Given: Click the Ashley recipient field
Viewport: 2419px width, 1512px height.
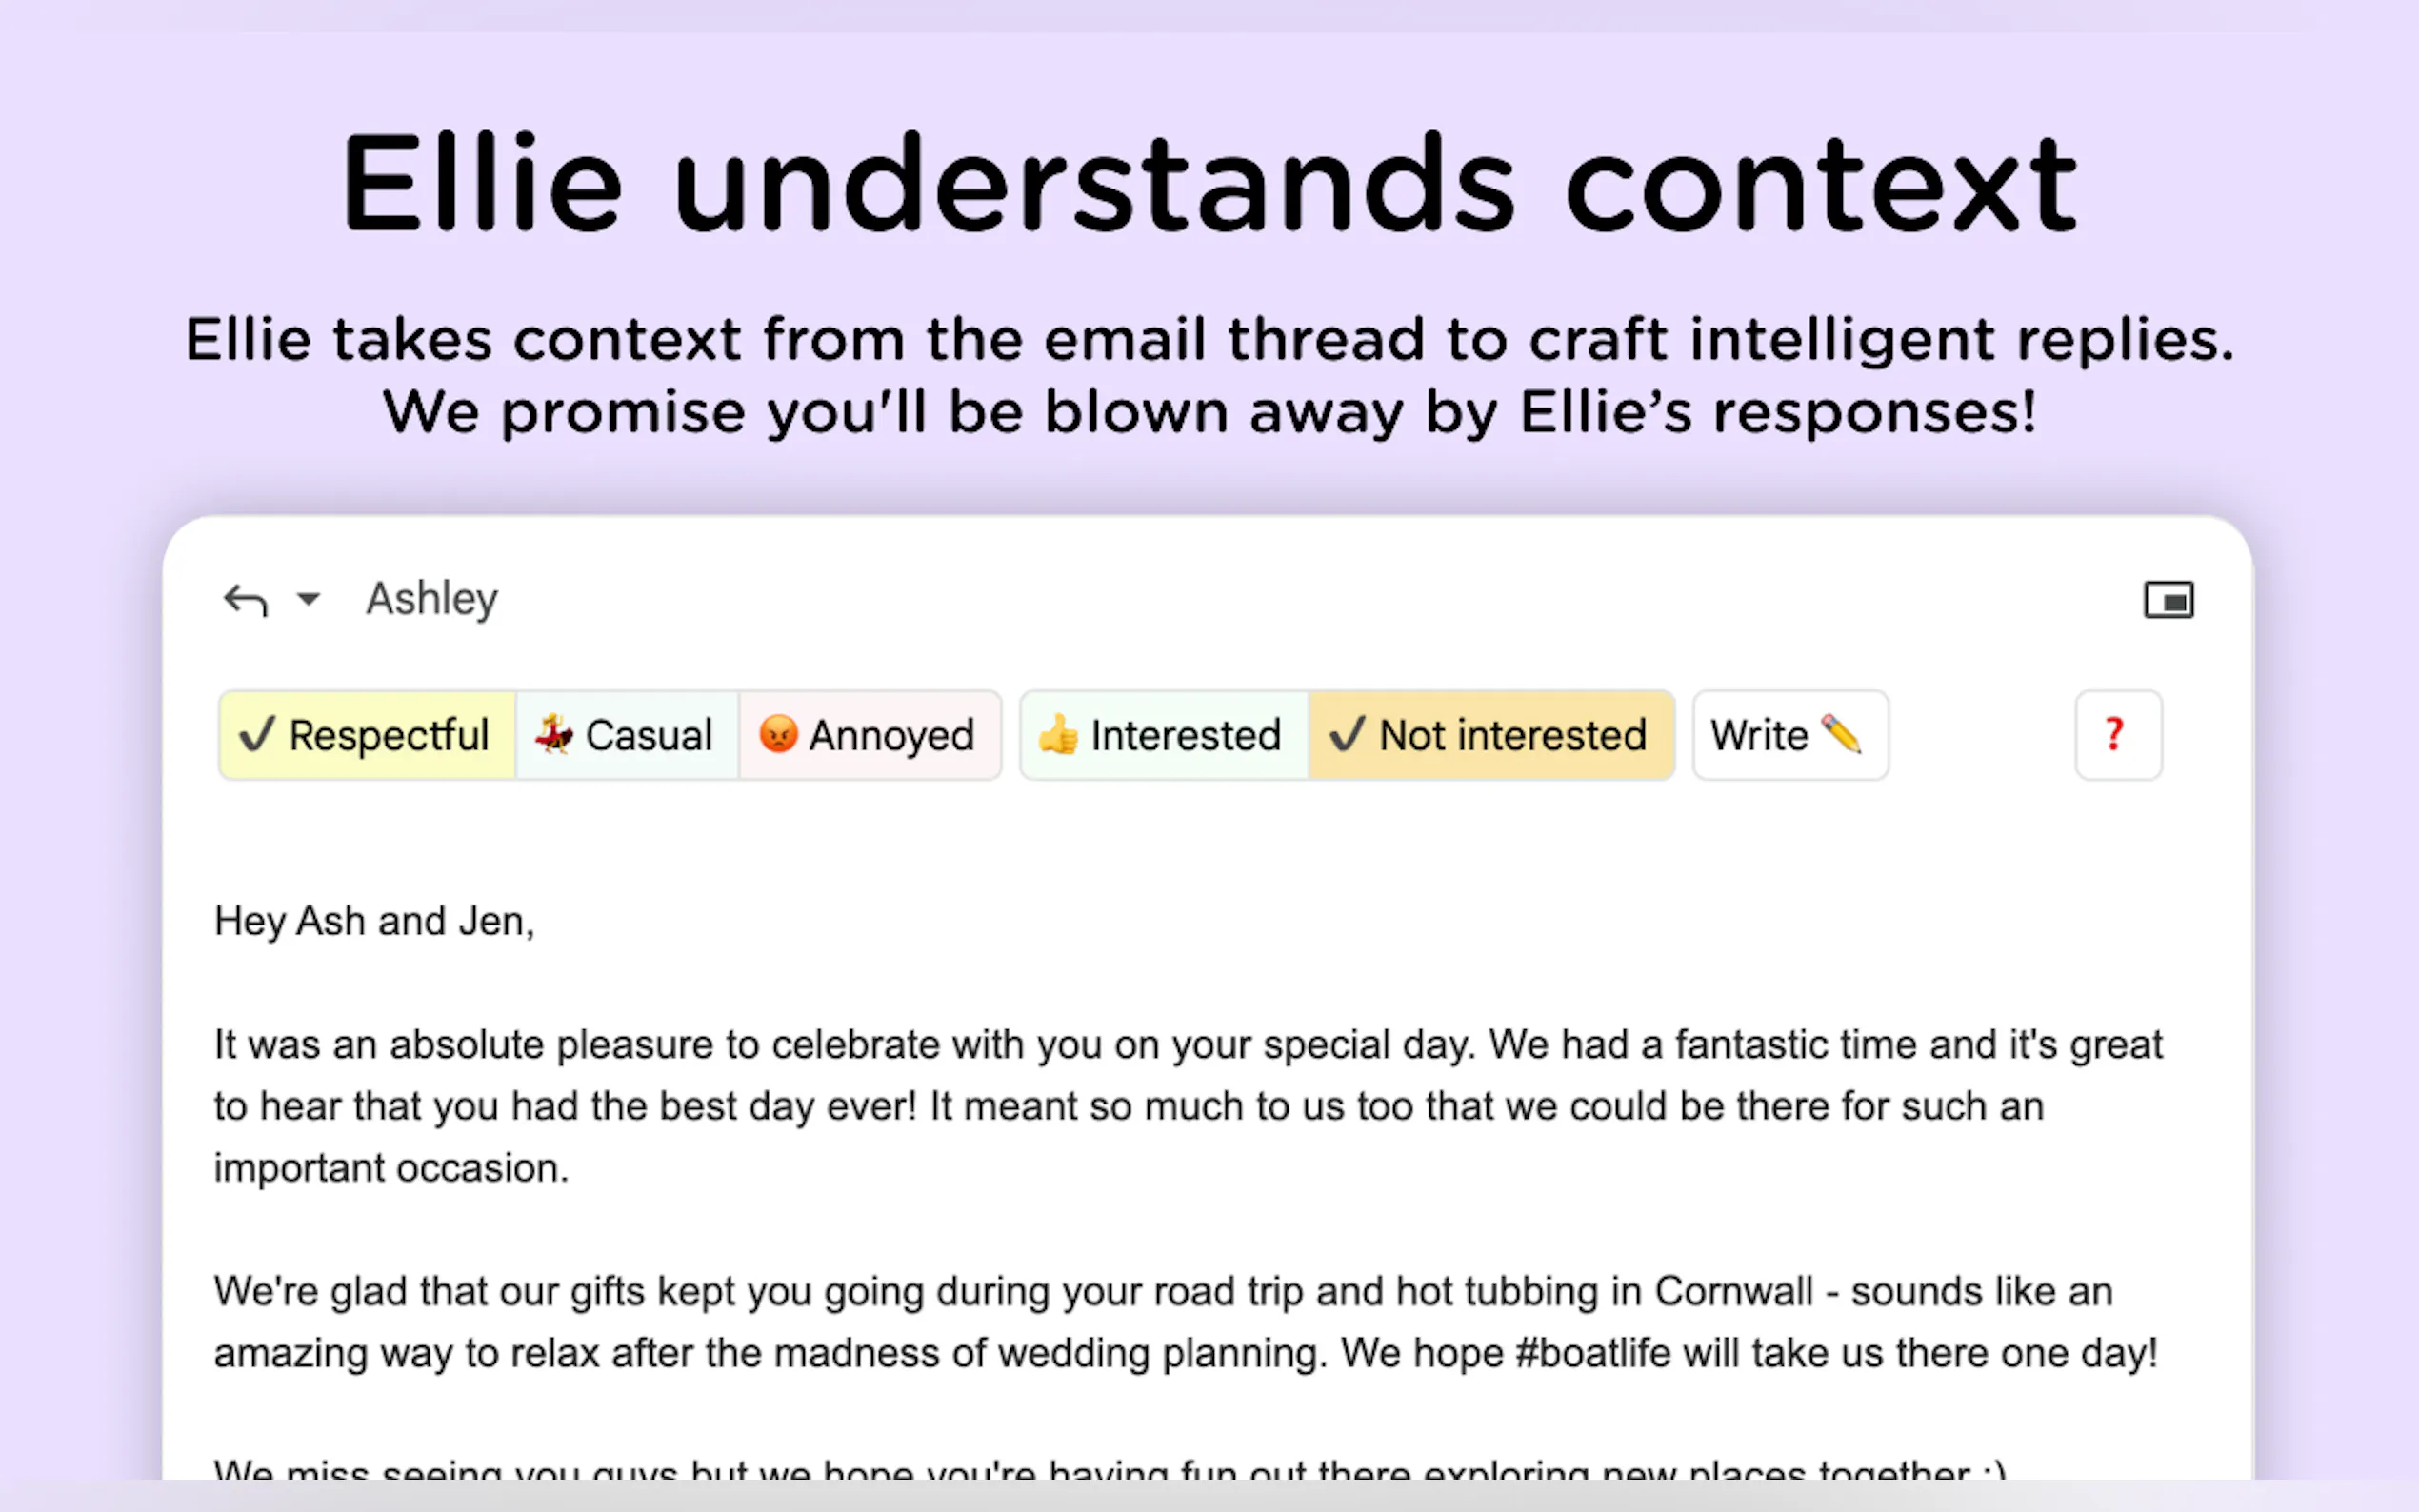Looking at the screenshot, I should (432, 600).
